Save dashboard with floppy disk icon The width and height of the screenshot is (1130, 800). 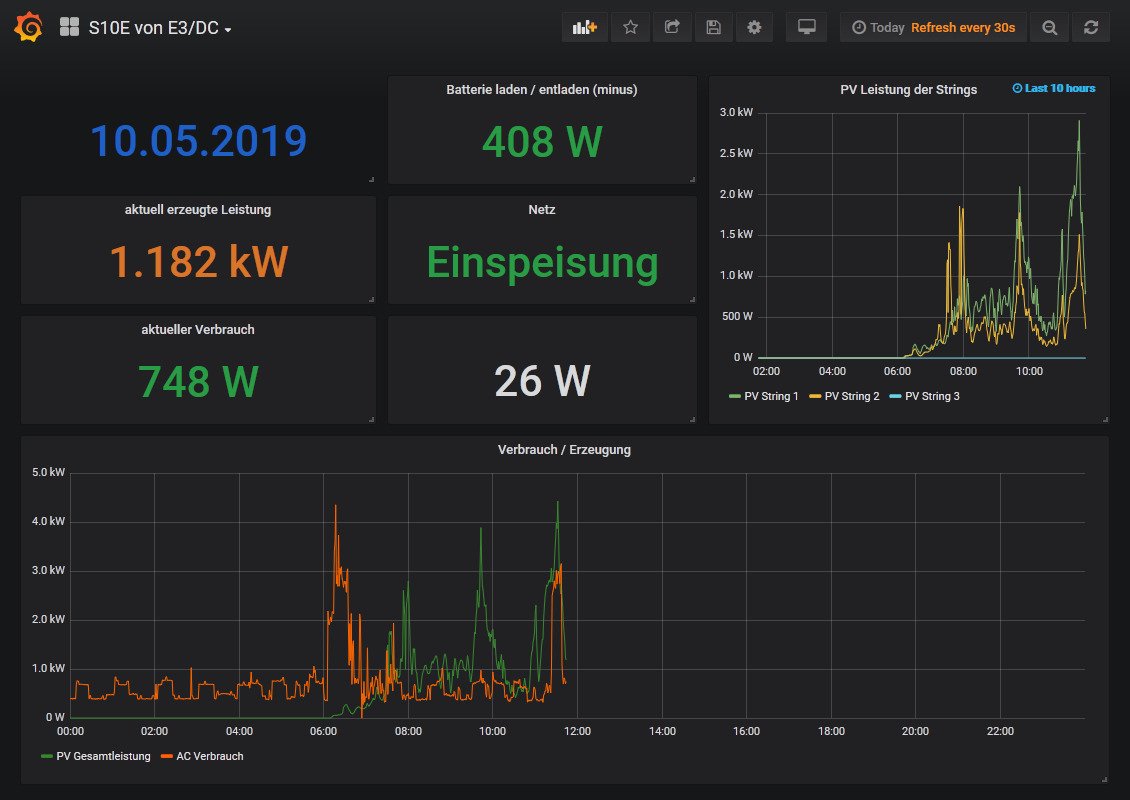click(713, 28)
